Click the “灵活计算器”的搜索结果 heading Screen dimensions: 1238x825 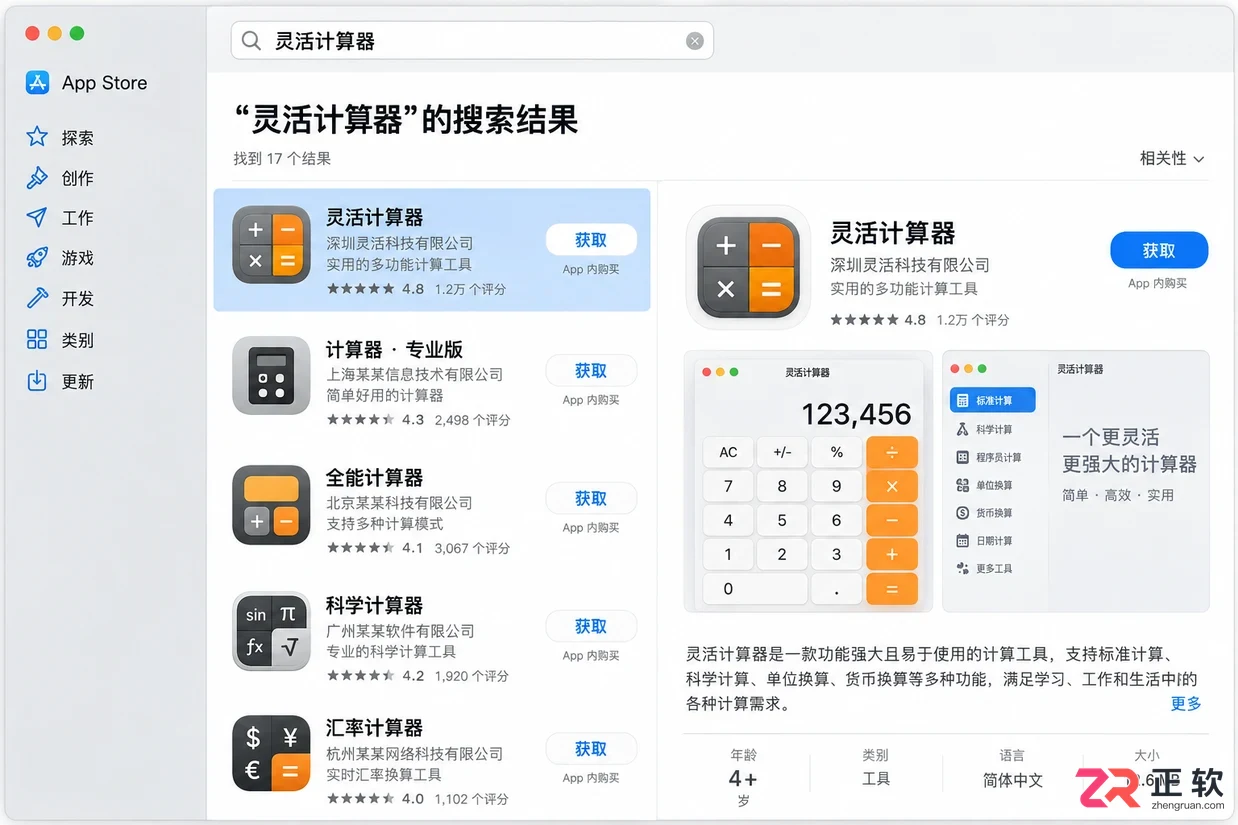pos(406,120)
